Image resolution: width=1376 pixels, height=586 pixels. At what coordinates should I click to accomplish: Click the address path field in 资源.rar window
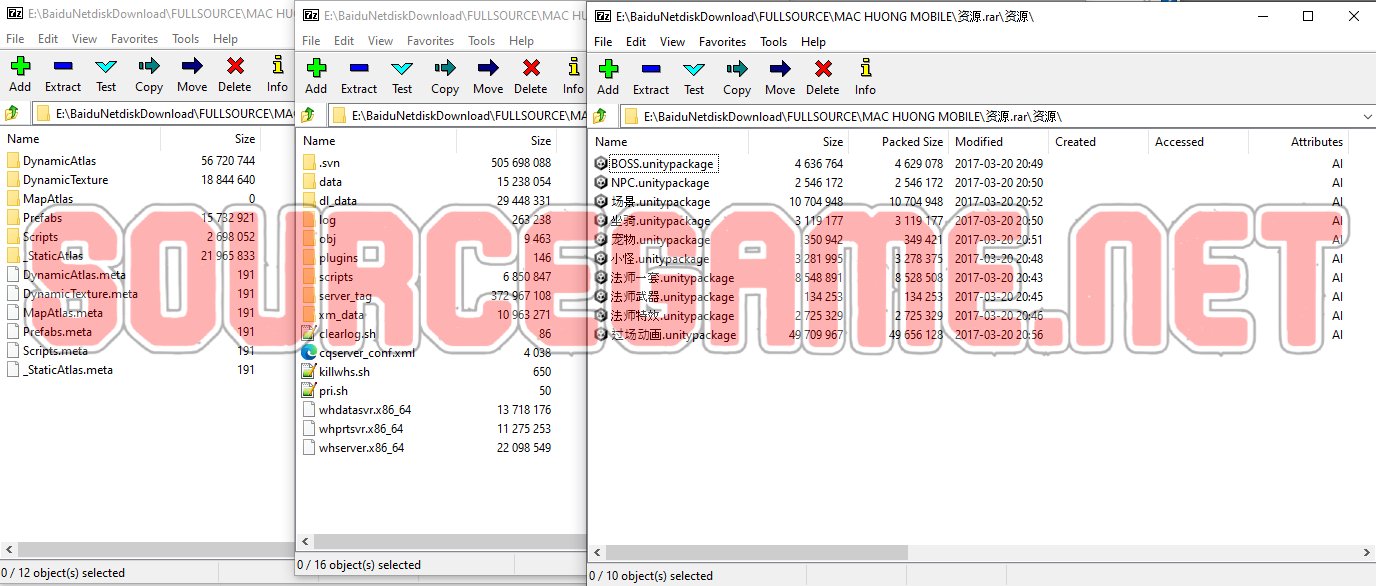tap(990, 116)
